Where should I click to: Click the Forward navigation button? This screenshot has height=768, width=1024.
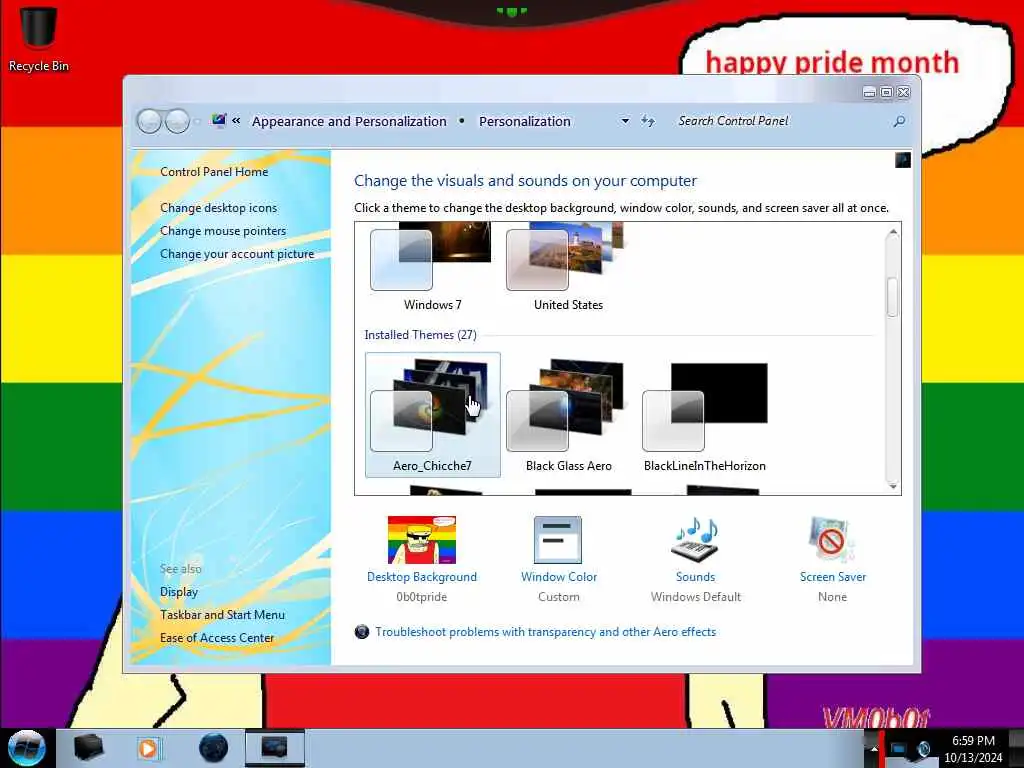177,121
